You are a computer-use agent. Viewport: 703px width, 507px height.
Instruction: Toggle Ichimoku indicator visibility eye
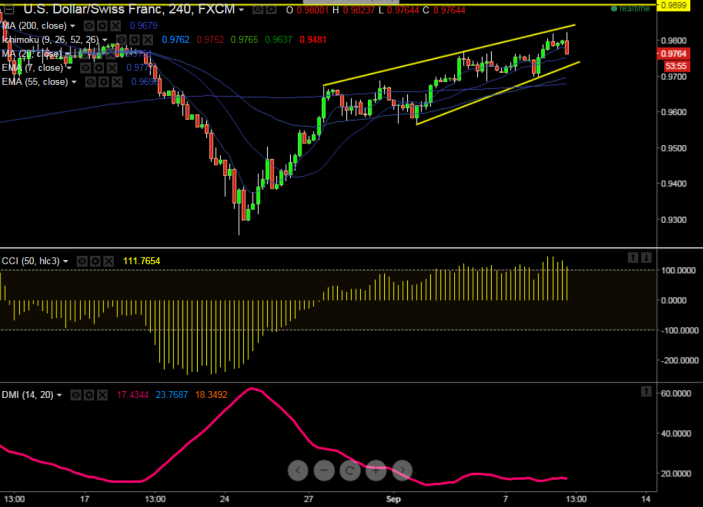121,39
